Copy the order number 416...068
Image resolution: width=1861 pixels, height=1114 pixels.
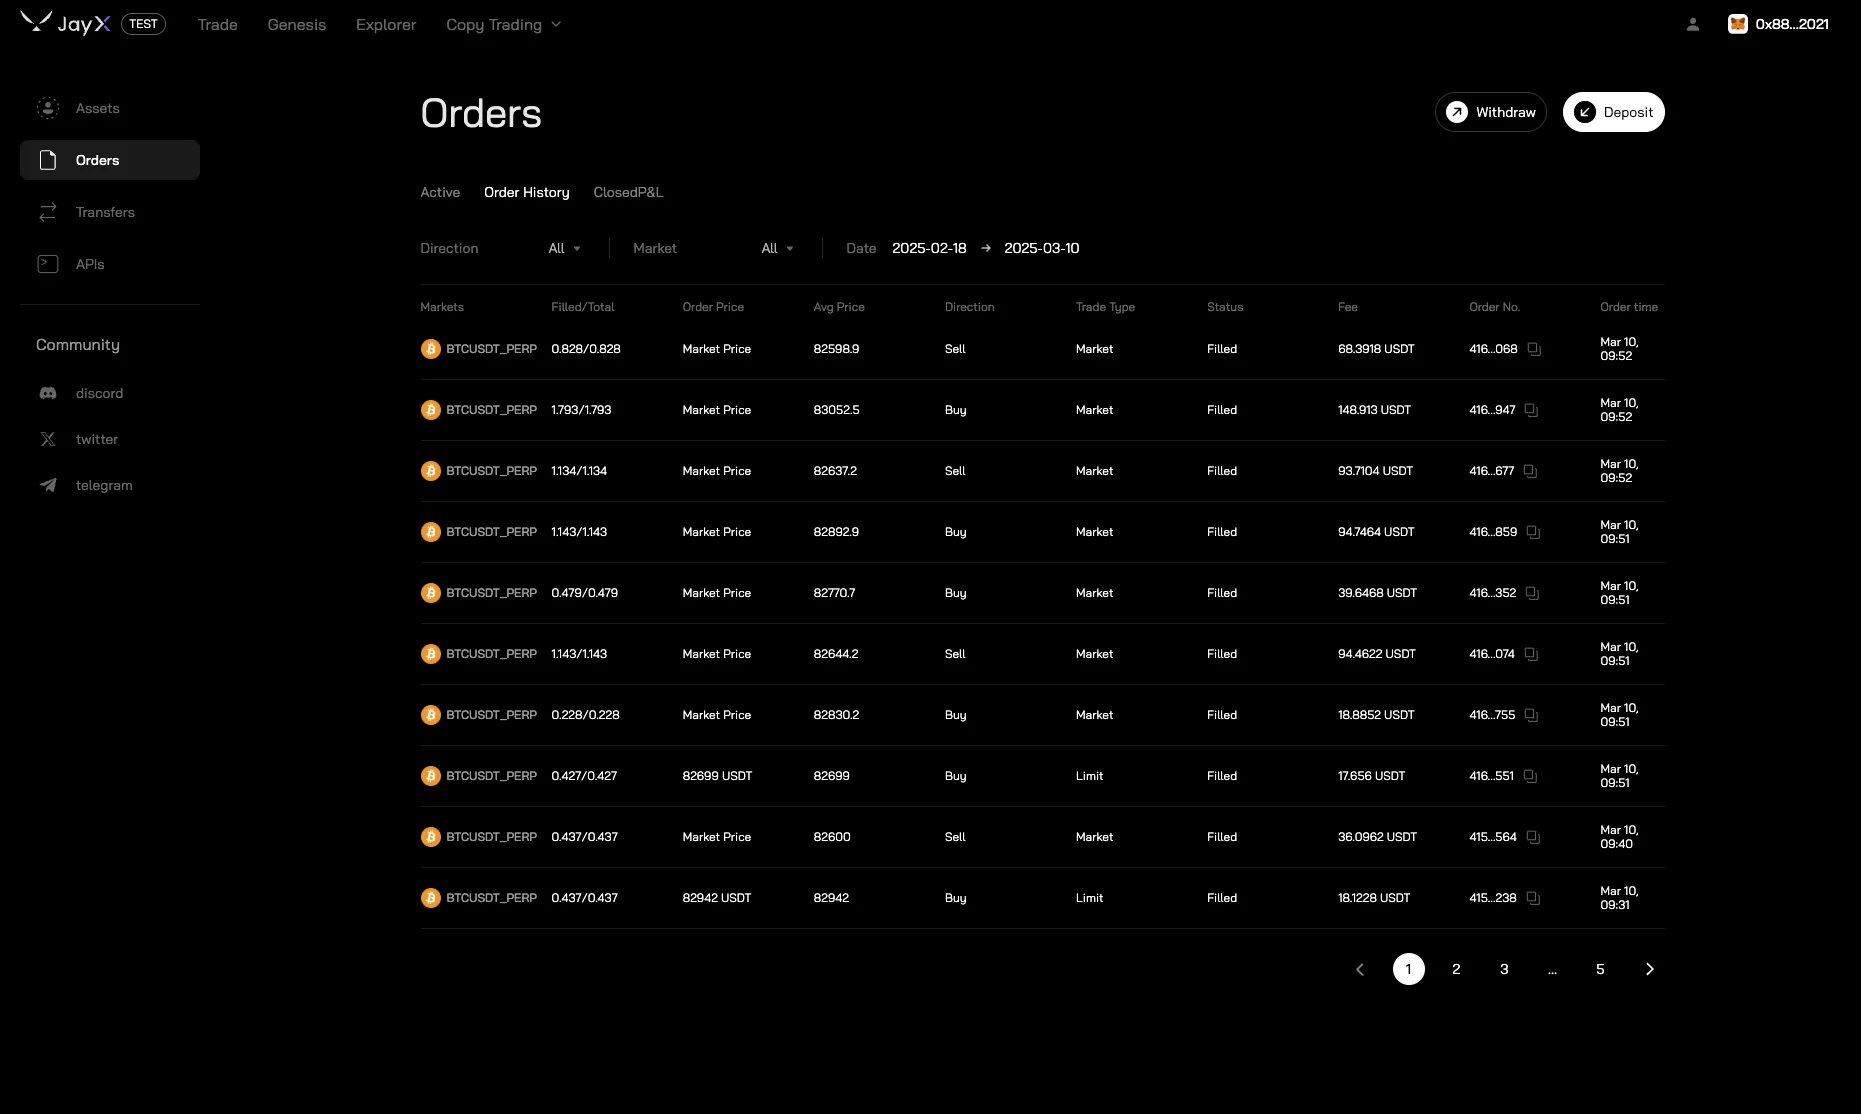coord(1532,349)
